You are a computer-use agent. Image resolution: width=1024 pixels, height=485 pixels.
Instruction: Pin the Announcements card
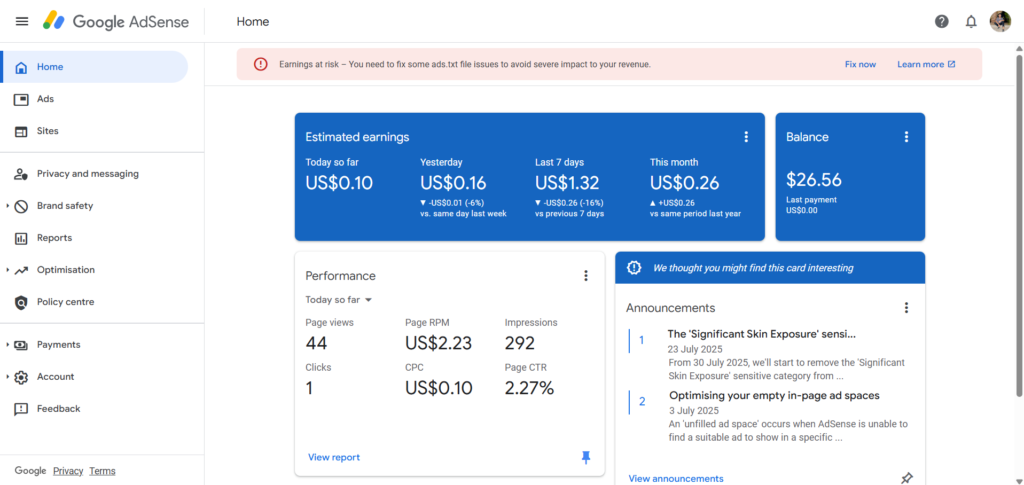tap(906, 478)
